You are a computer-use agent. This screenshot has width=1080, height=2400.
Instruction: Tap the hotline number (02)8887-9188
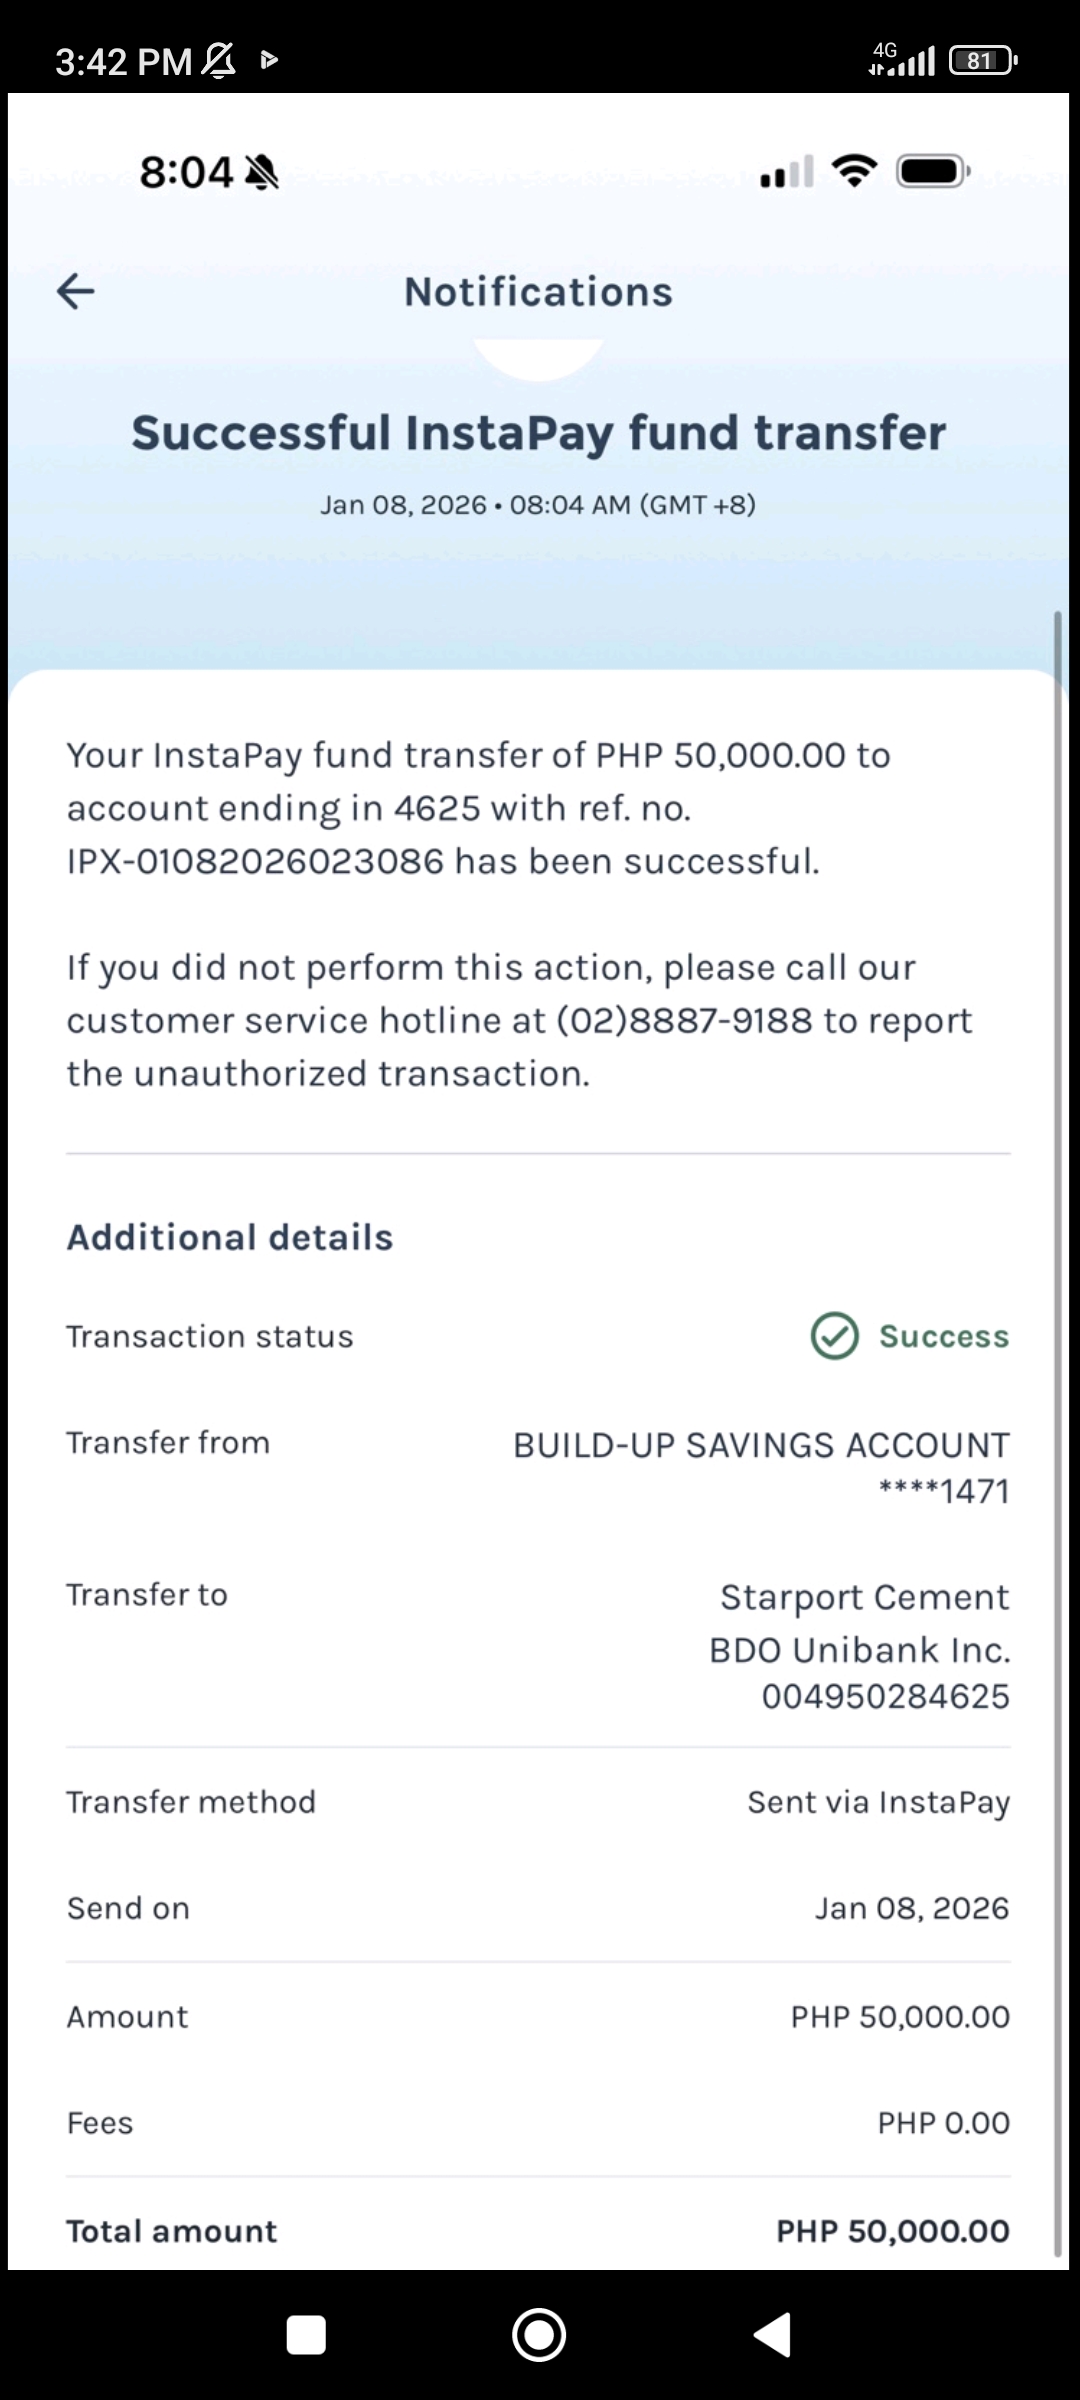(684, 1021)
